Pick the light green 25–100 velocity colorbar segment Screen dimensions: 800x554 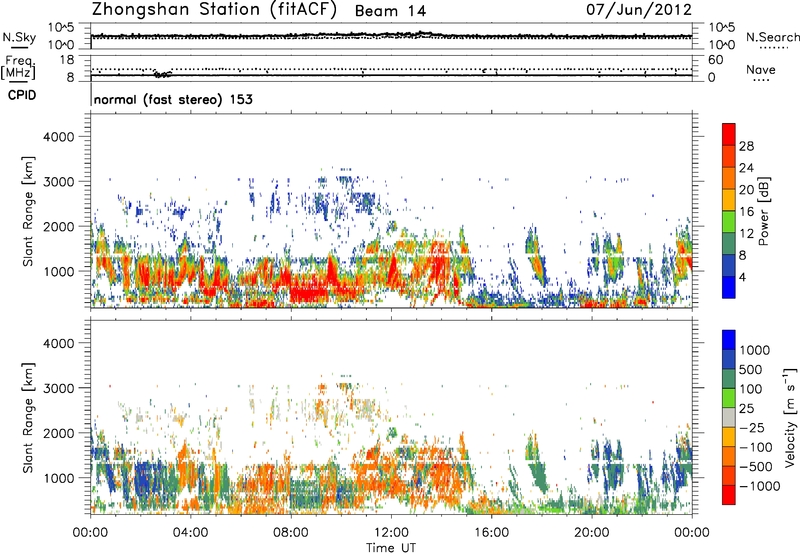(x=729, y=398)
